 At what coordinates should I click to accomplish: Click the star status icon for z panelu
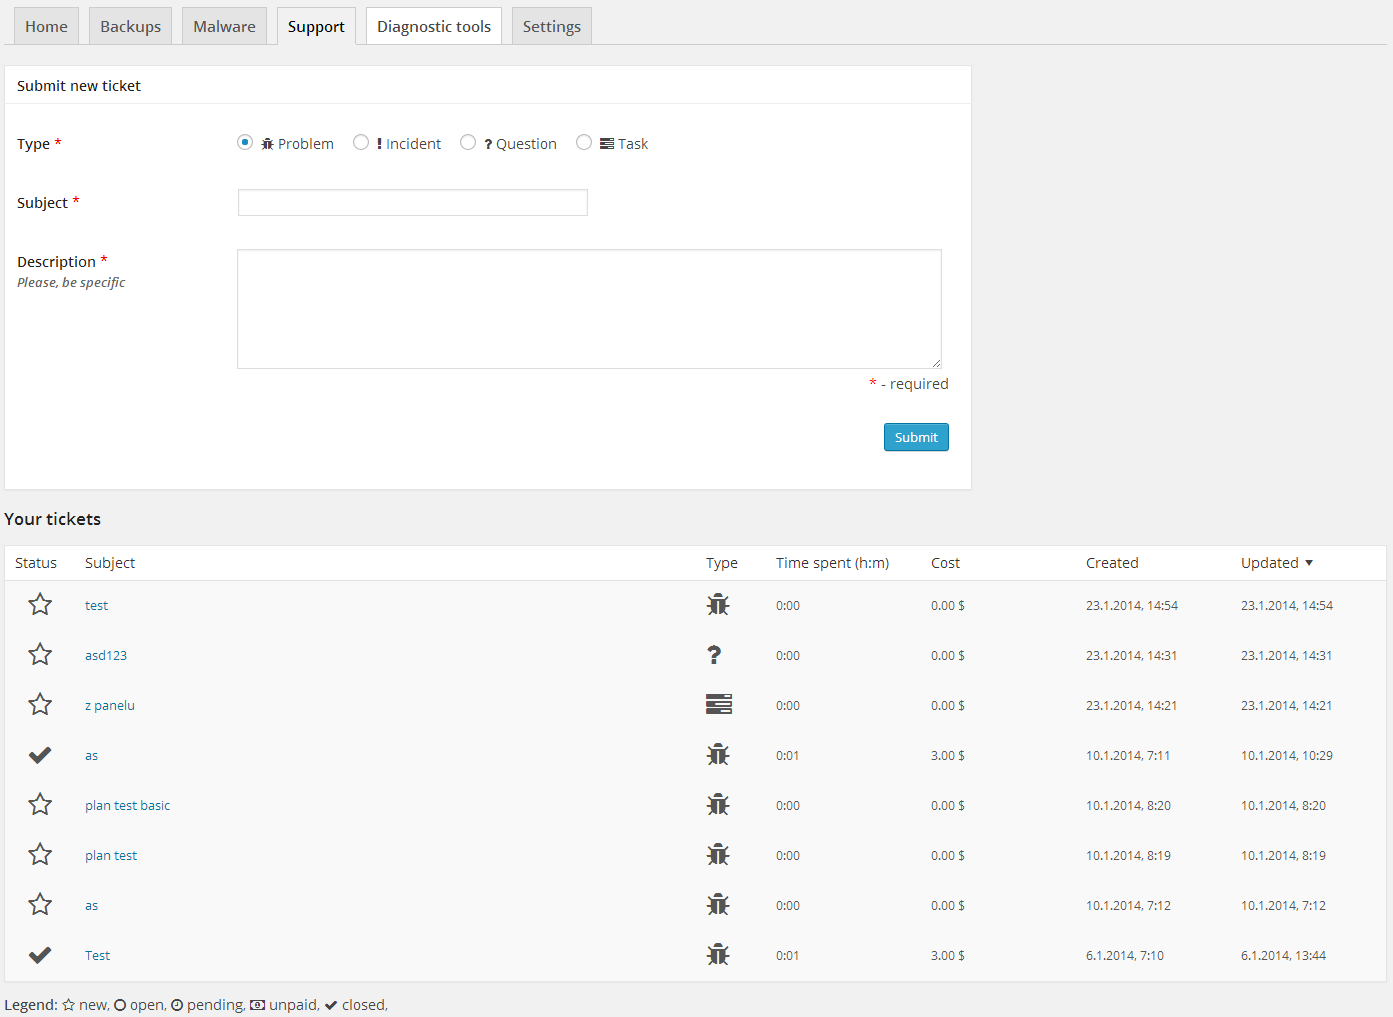coord(40,704)
